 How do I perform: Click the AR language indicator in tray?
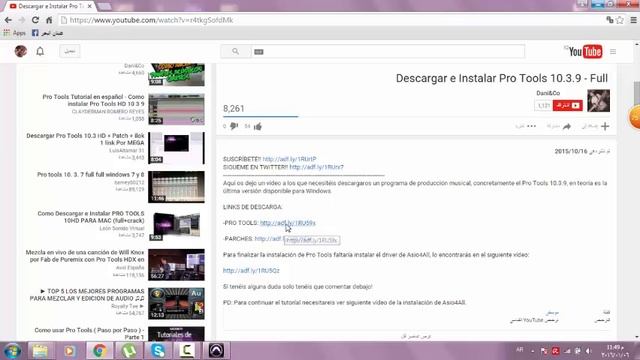pyautogui.click(x=520, y=350)
